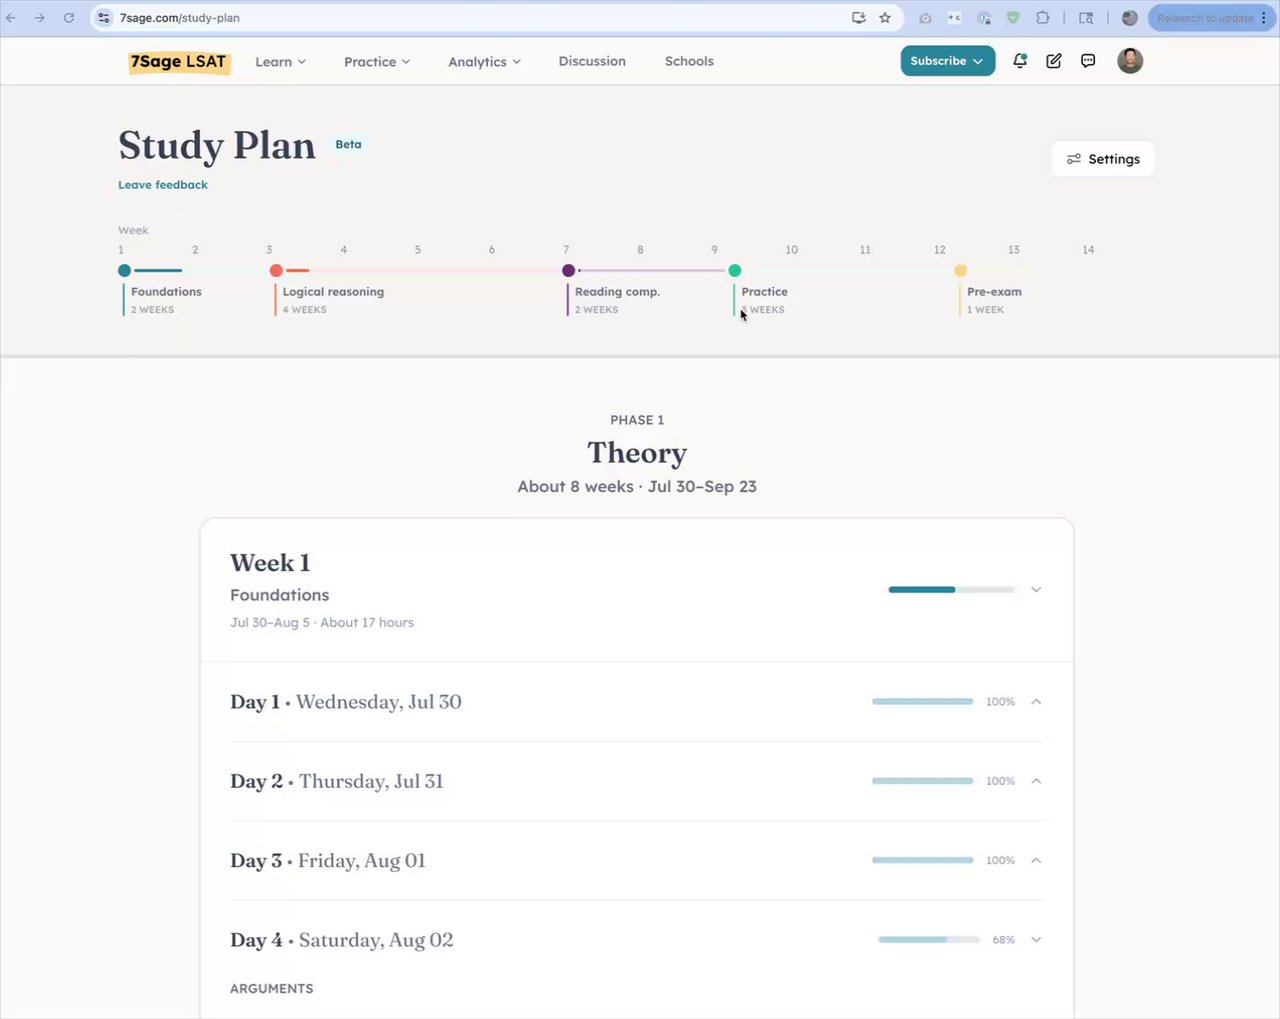Open the Practice dropdown menu
The width and height of the screenshot is (1280, 1019).
coord(377,62)
